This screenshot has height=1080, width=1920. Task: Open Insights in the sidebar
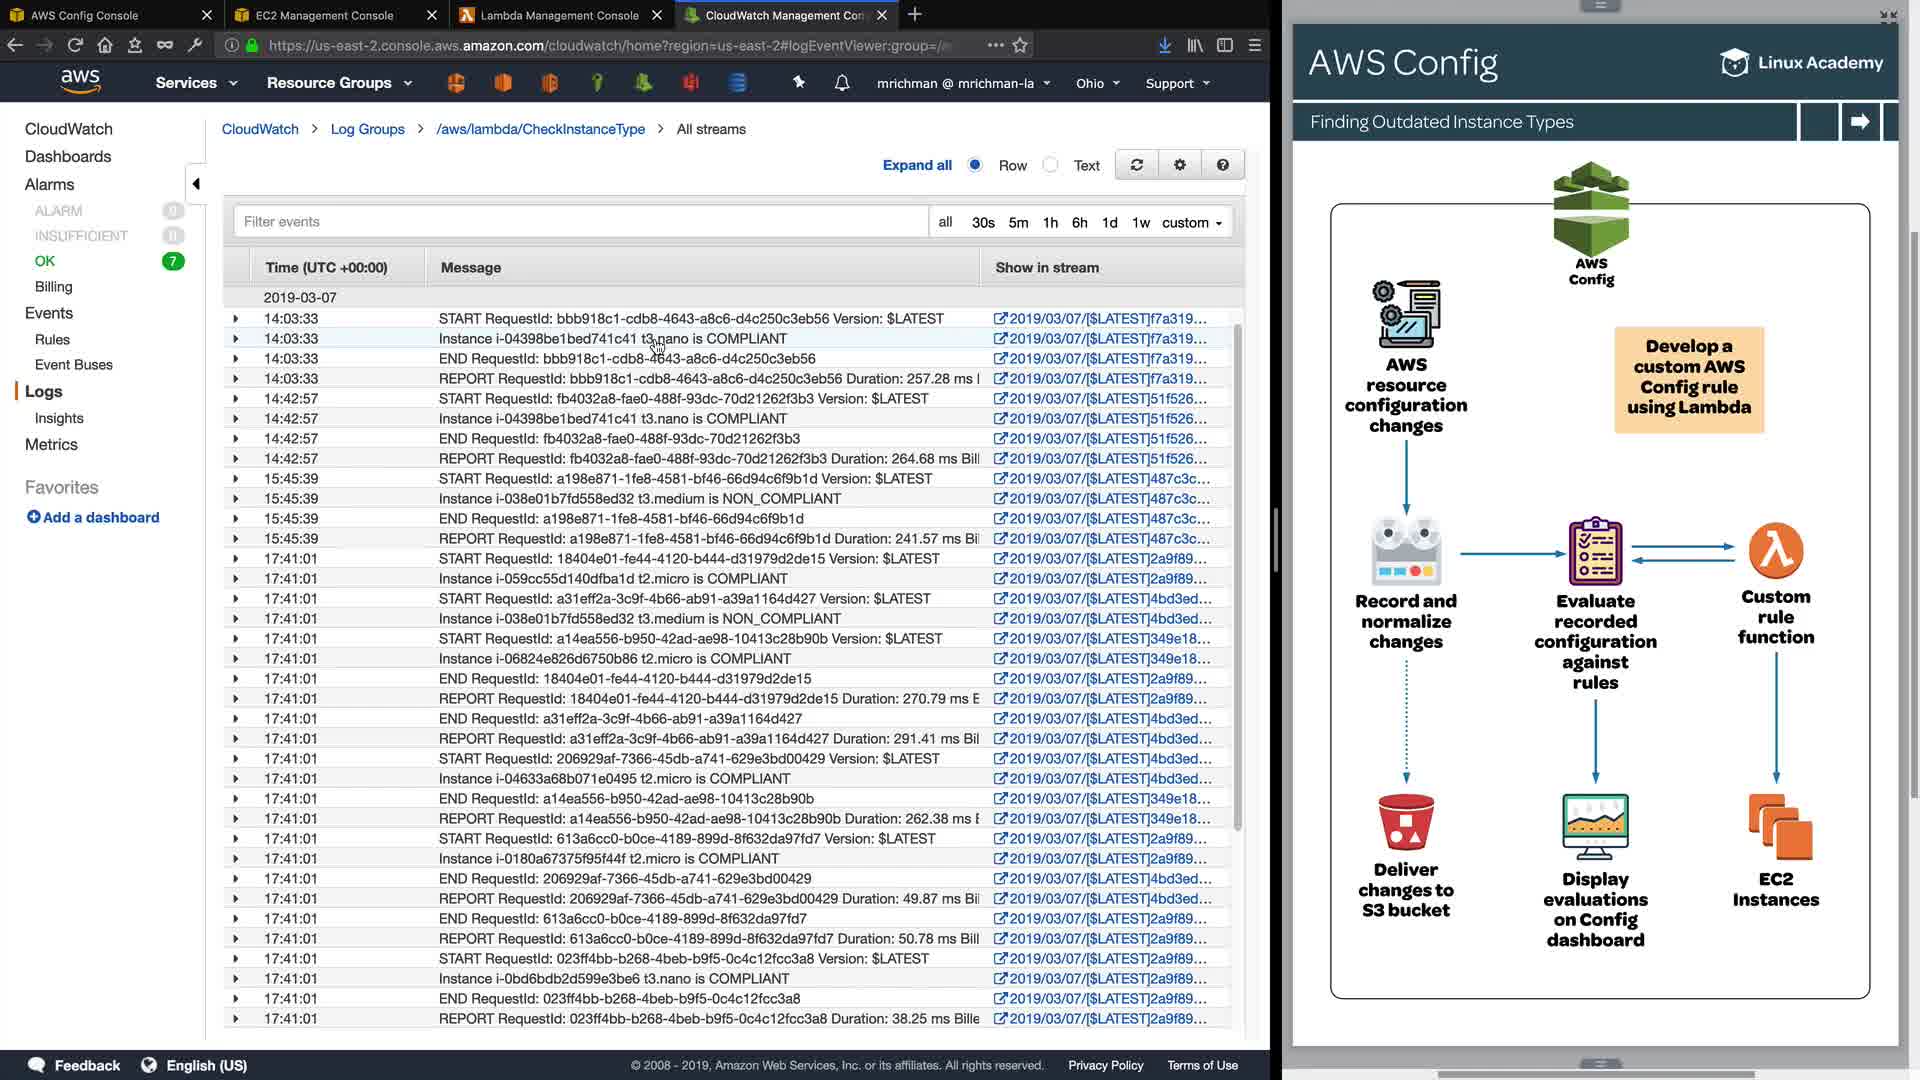tap(59, 418)
